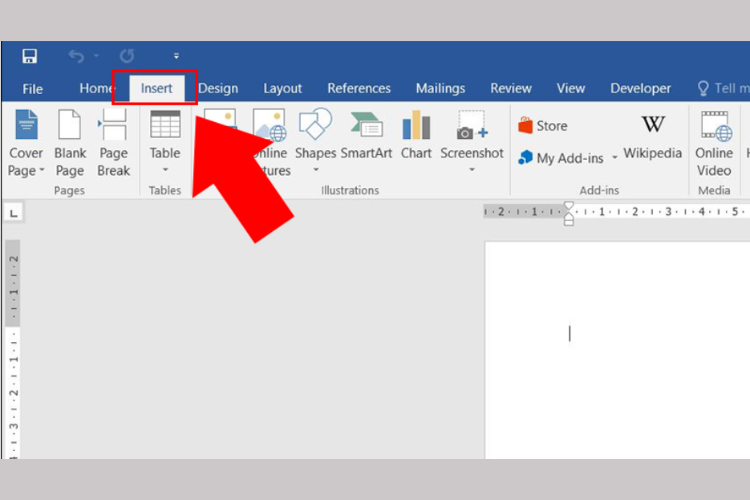Viewport: 750px width, 500px height.
Task: Undo the last action
Action: (x=76, y=56)
